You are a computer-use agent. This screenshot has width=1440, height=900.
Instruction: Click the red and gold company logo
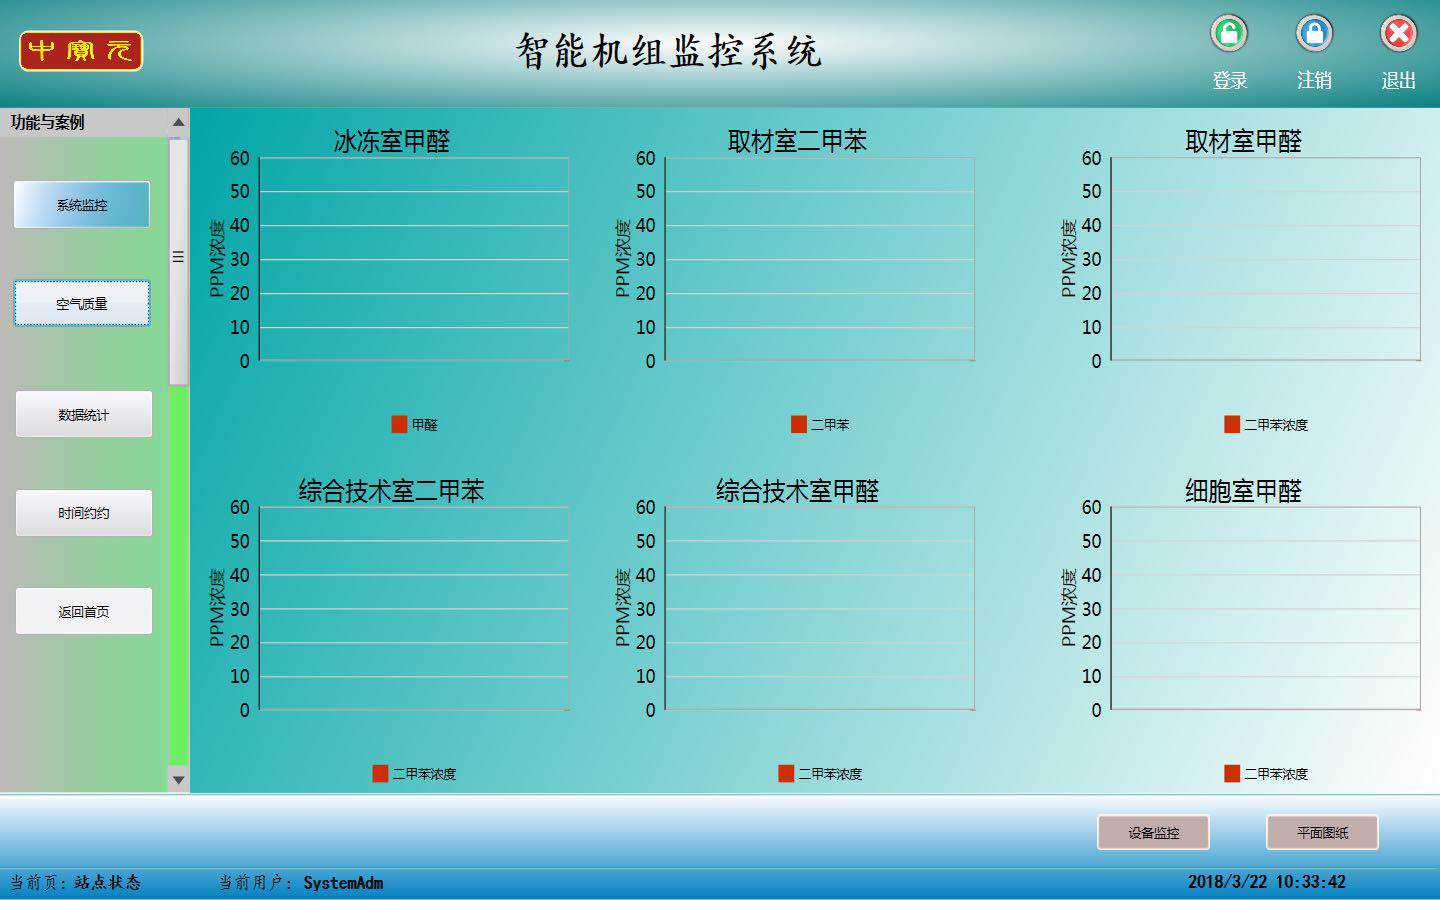[x=81, y=51]
